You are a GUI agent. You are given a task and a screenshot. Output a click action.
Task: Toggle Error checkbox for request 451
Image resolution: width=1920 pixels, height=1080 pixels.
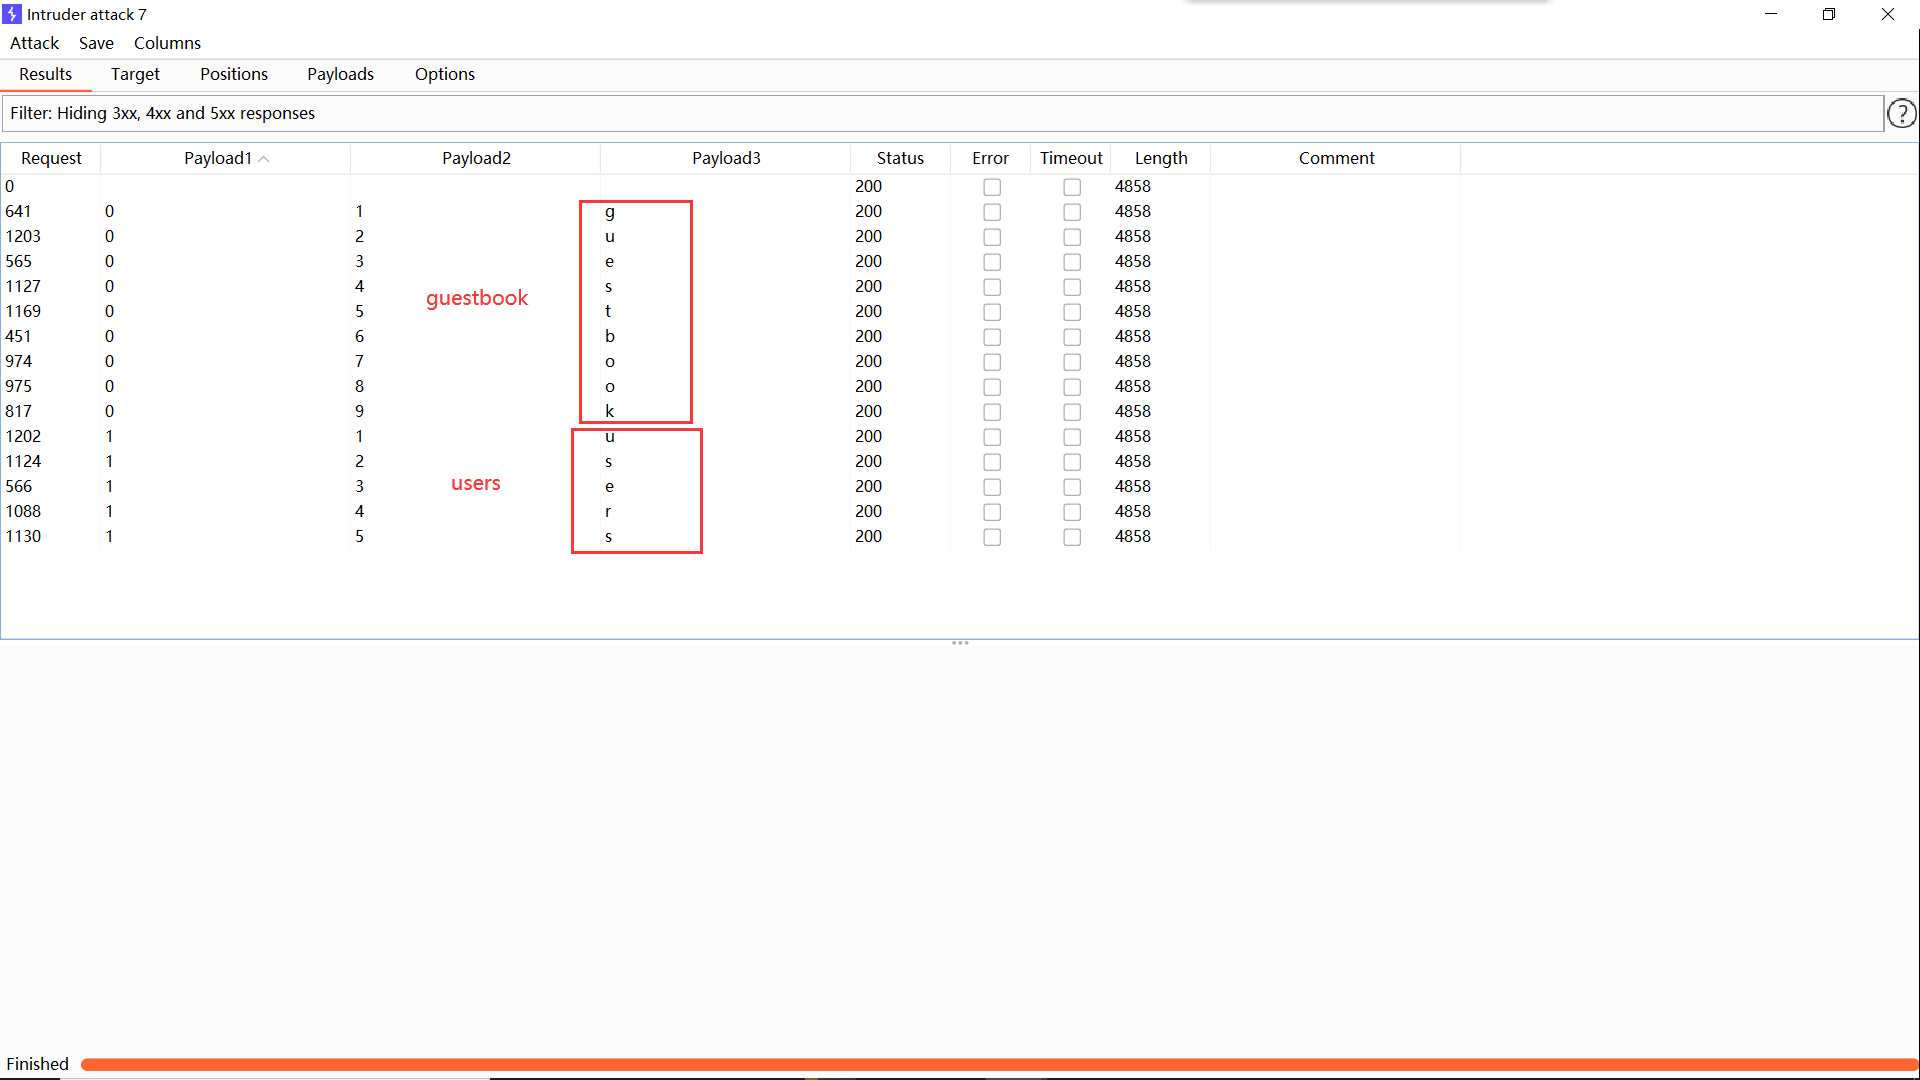[992, 337]
